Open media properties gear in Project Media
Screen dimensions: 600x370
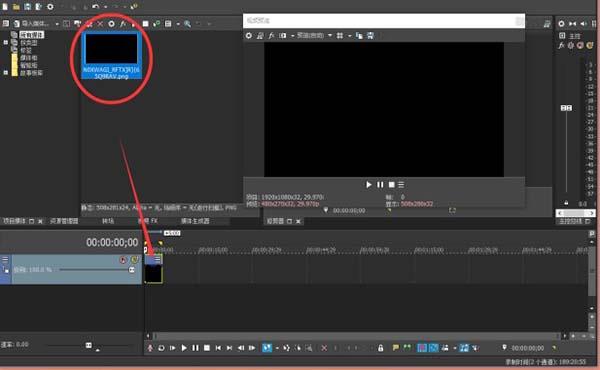[111, 24]
